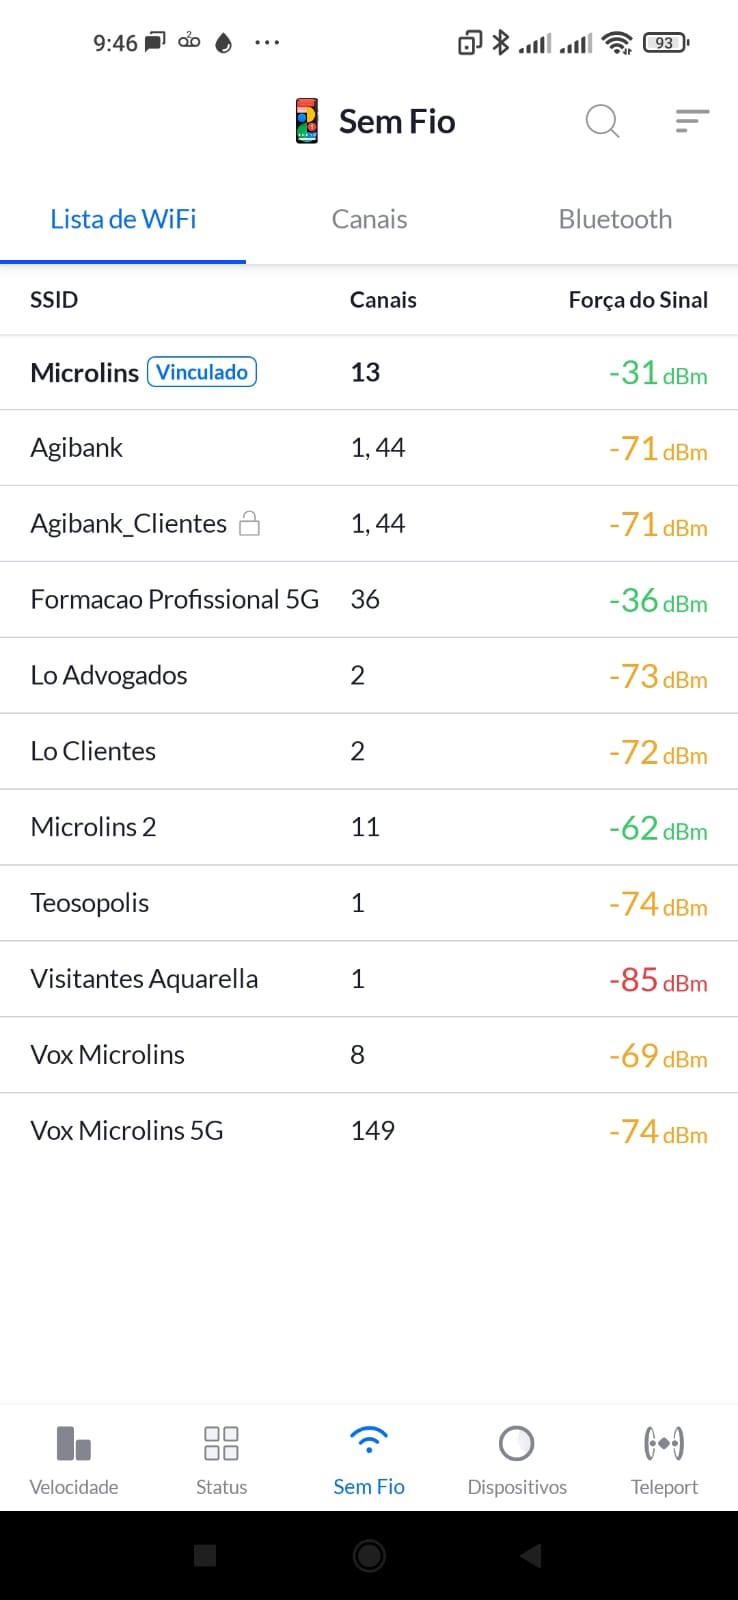Tap the search magnifier icon
The height and width of the screenshot is (1600, 738).
coord(602,121)
